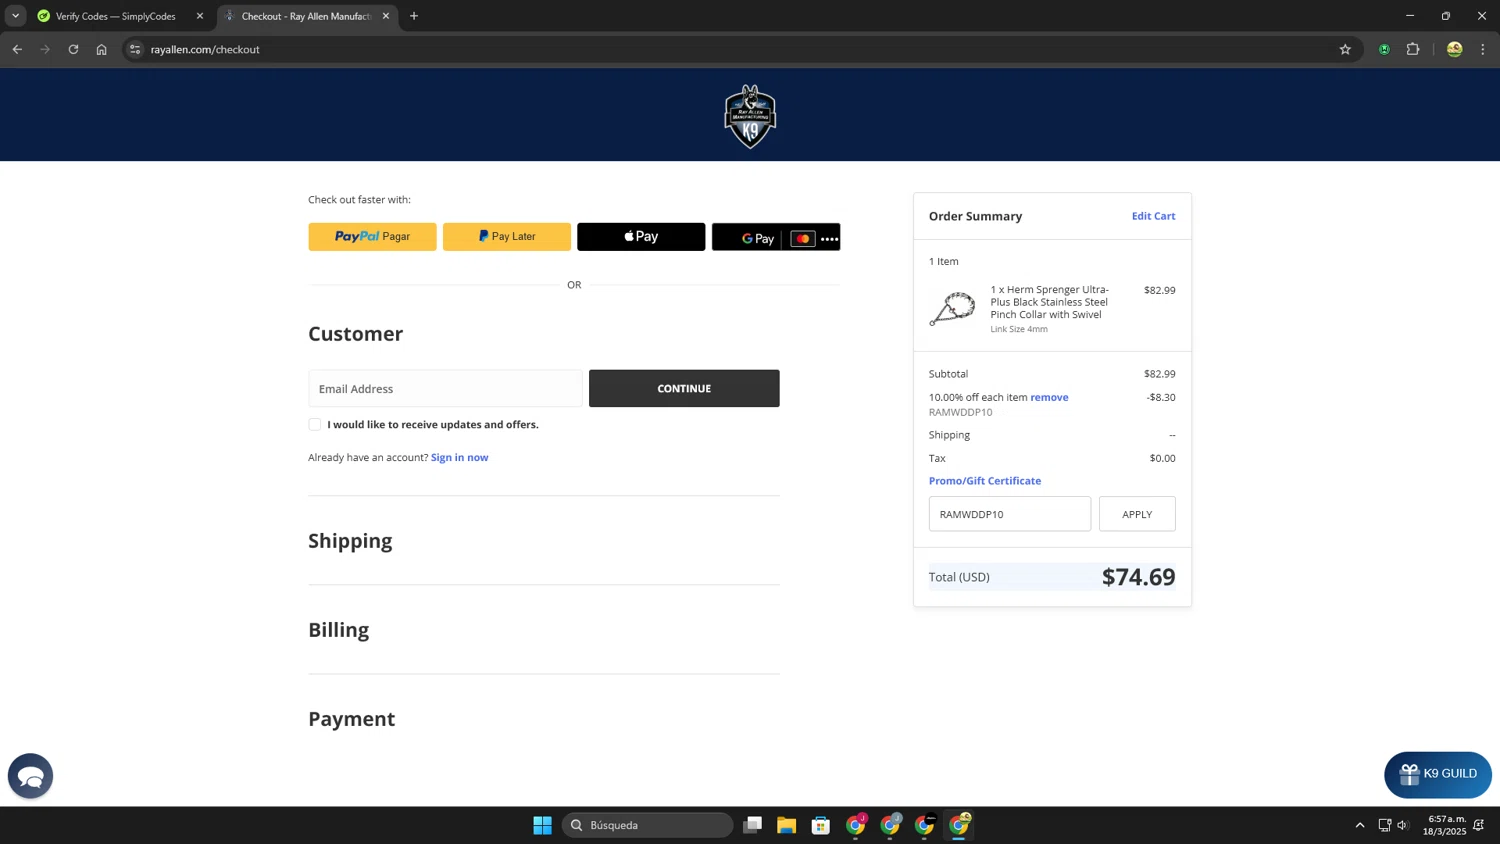Choose the PayPal Pay Later button
The width and height of the screenshot is (1500, 844).
pyautogui.click(x=507, y=237)
